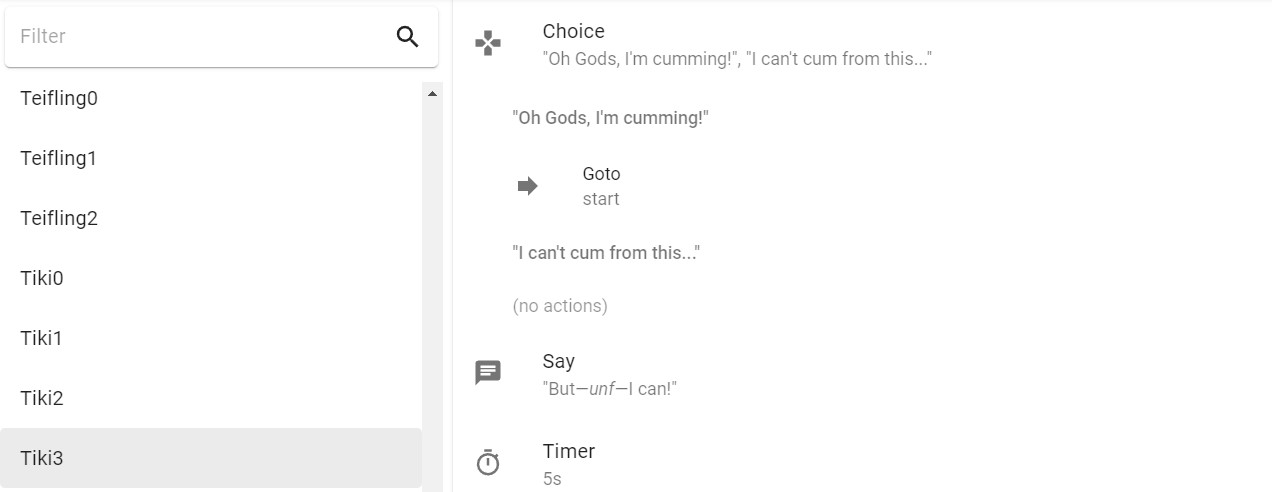1272x492 pixels.
Task: Click the search magnifier icon
Action: (x=407, y=37)
